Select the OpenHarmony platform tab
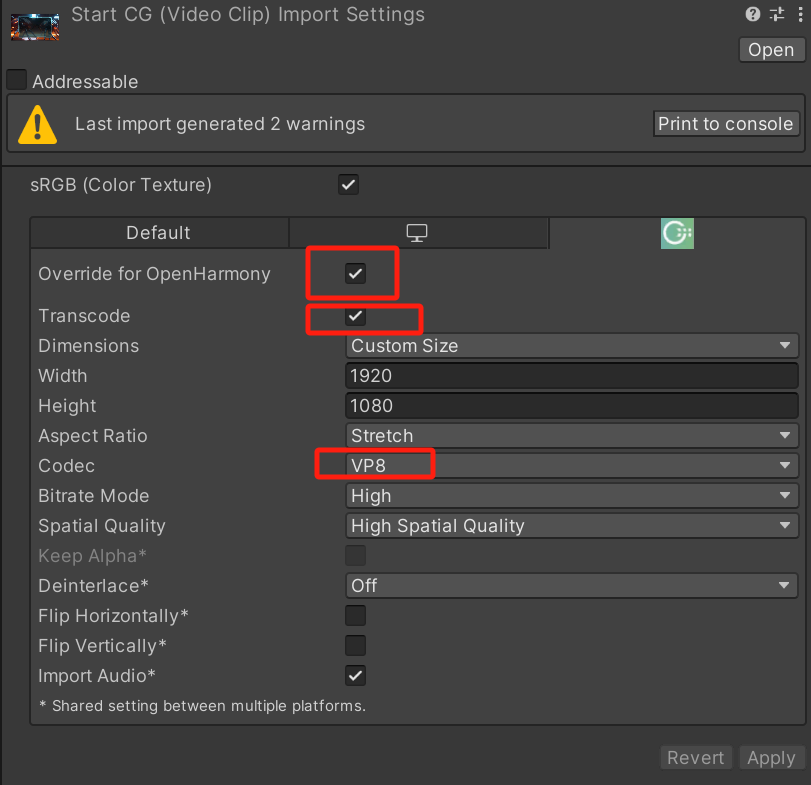The height and width of the screenshot is (785, 811). tap(677, 233)
